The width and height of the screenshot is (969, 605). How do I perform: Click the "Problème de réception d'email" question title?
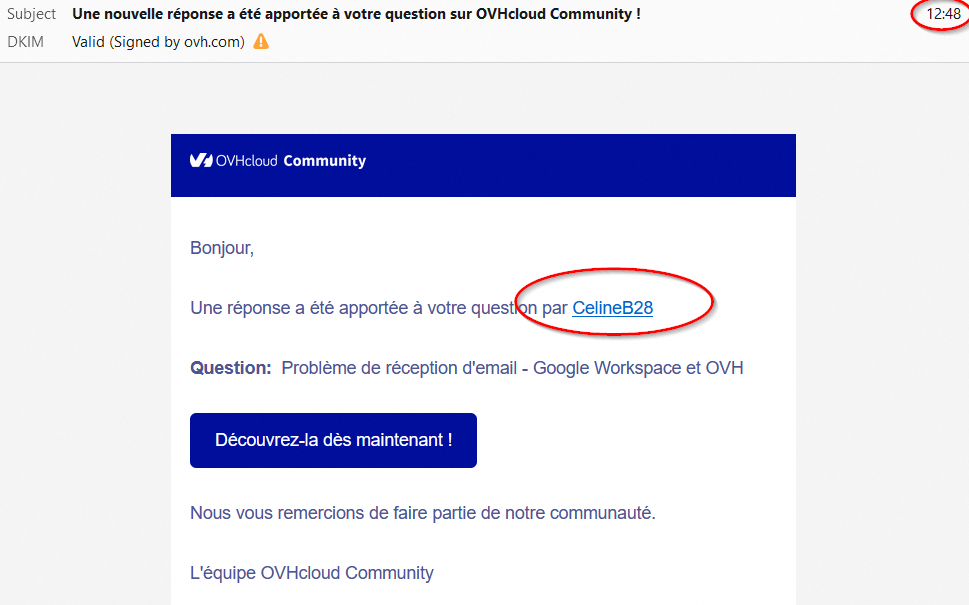(398, 368)
